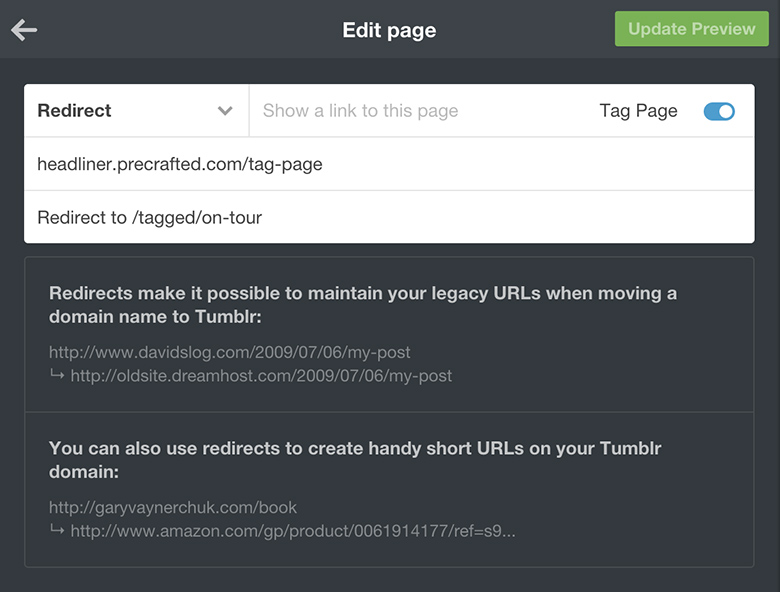Click the back arrow icon

click(24, 30)
